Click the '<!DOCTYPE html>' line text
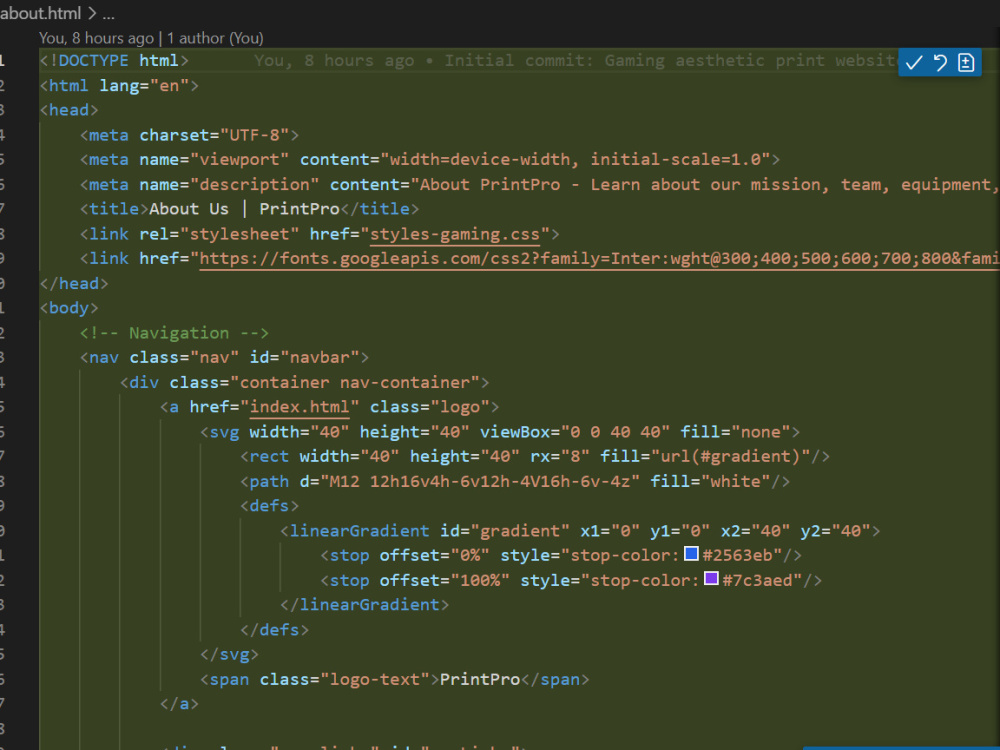 (x=114, y=61)
